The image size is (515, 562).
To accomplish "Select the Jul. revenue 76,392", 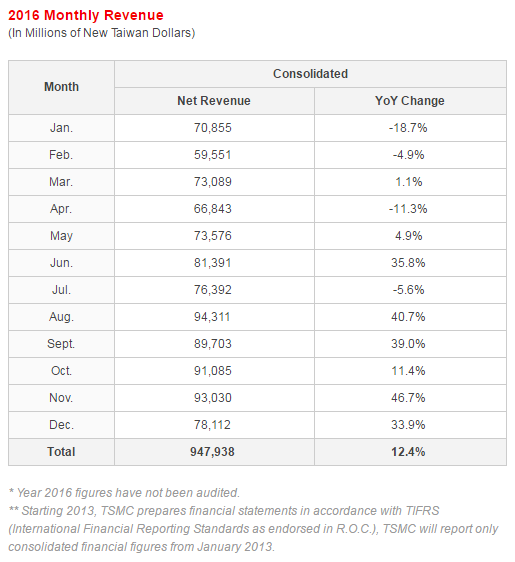I will pyautogui.click(x=213, y=290).
